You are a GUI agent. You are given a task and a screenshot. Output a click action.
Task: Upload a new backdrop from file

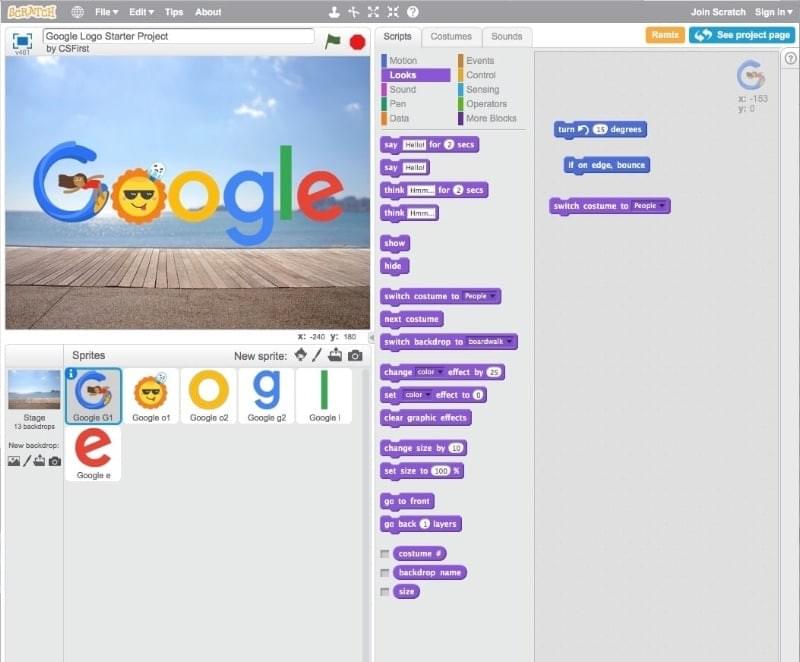point(39,461)
